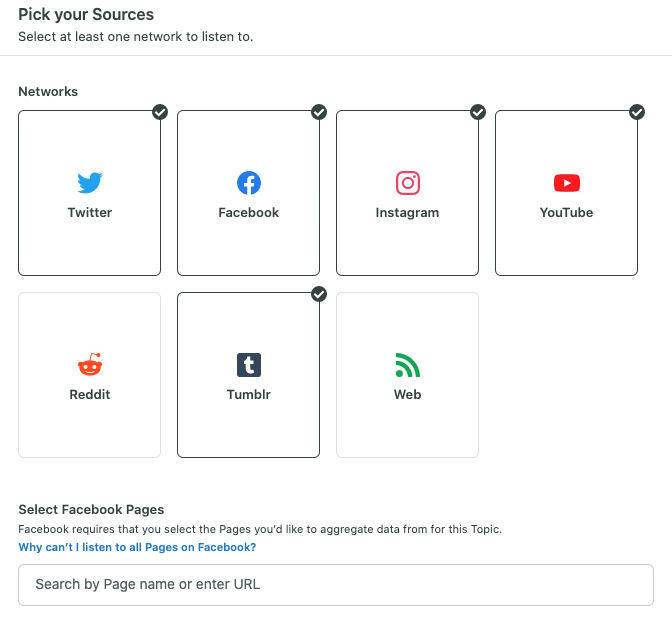Click the Reddit alien icon
The width and height of the screenshot is (672, 629).
[x=90, y=365]
